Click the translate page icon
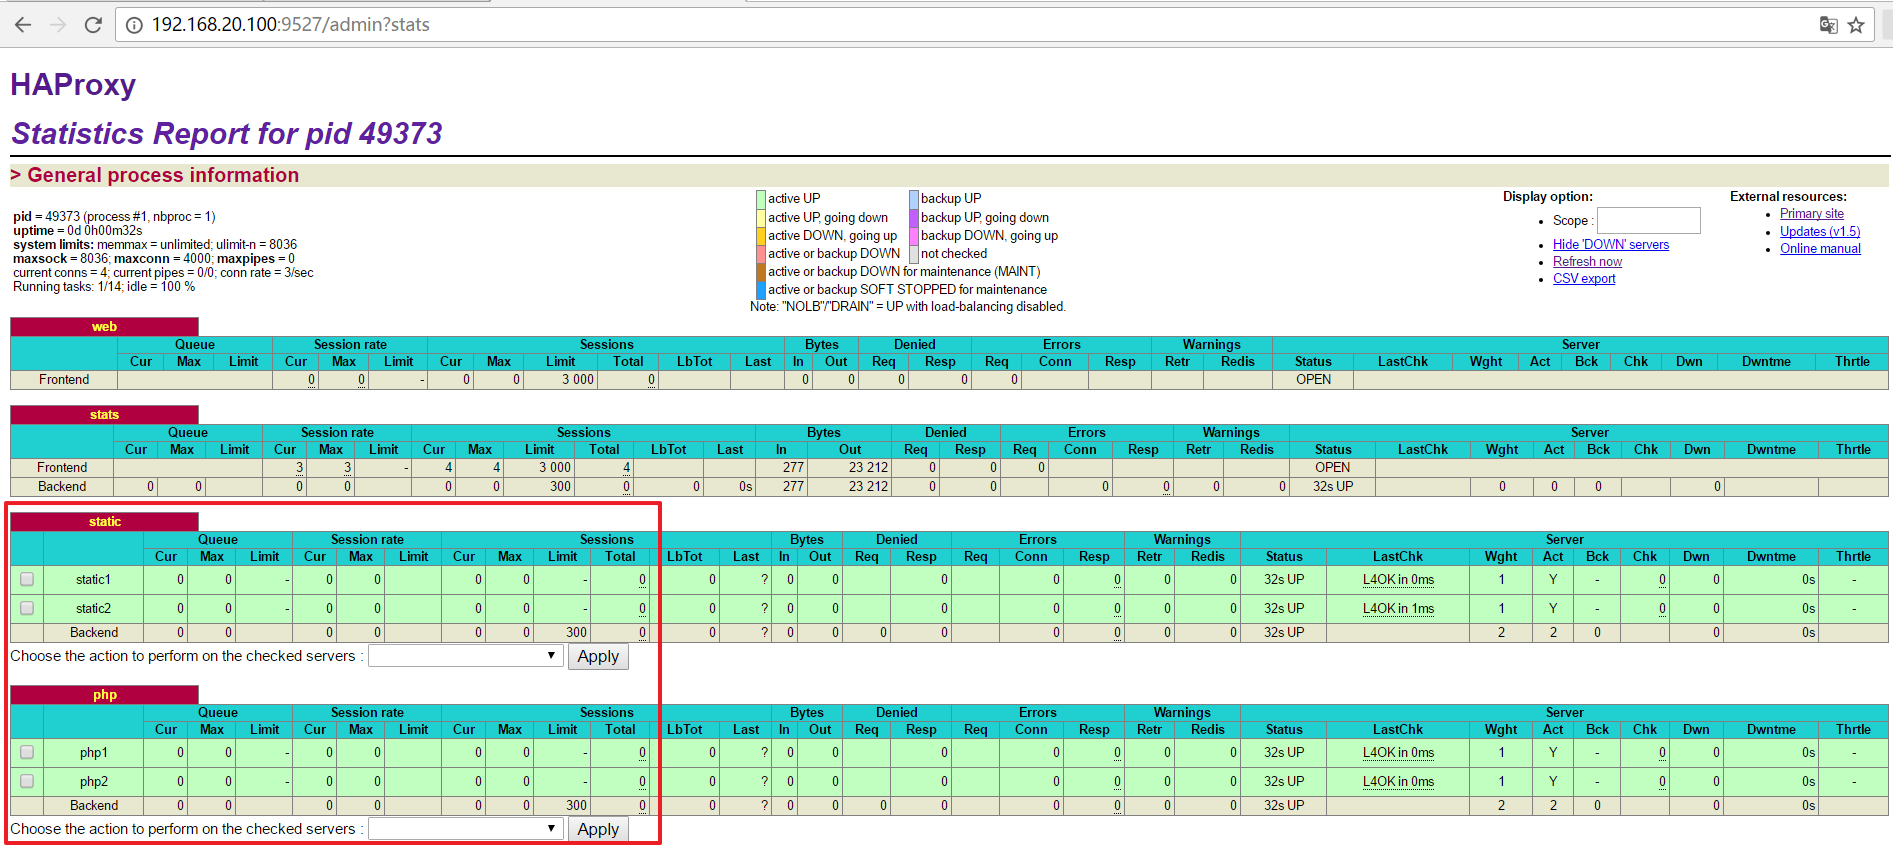The width and height of the screenshot is (1893, 845). (x=1828, y=25)
